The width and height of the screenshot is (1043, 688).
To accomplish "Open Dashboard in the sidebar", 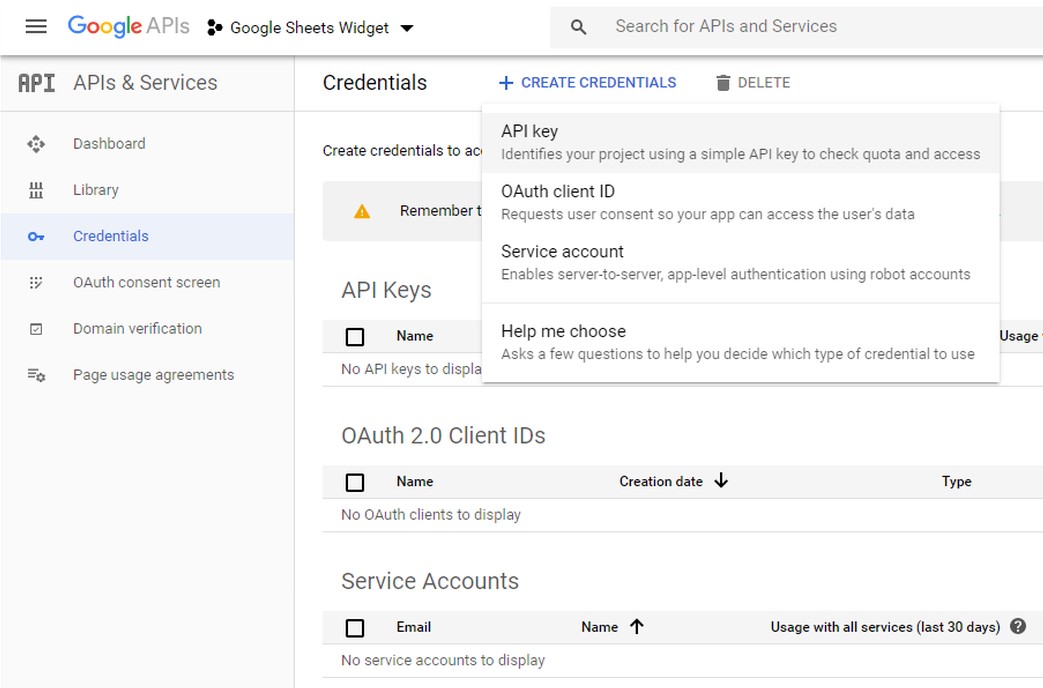I will point(109,144).
